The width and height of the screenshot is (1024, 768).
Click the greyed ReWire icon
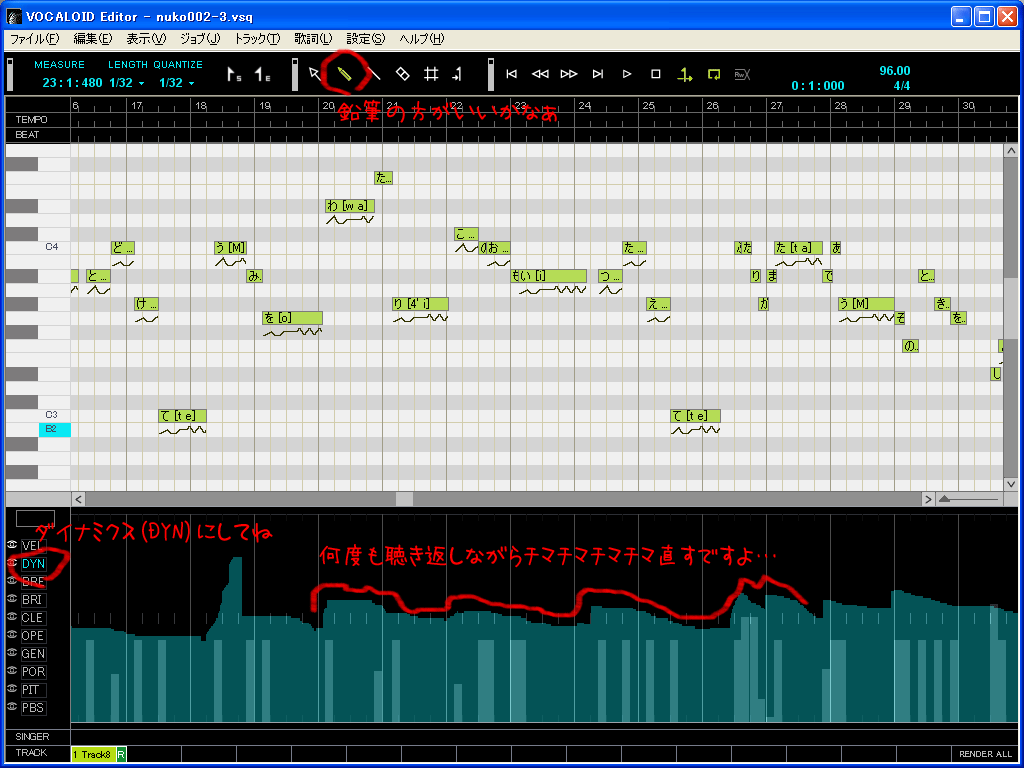742,74
